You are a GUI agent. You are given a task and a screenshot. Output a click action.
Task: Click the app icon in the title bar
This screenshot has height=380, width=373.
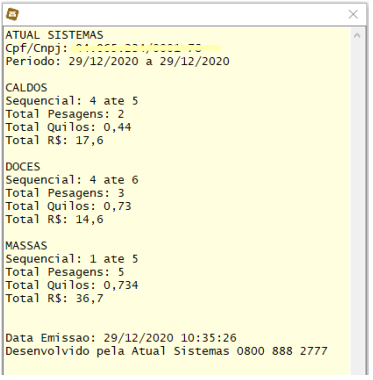(x=12, y=14)
